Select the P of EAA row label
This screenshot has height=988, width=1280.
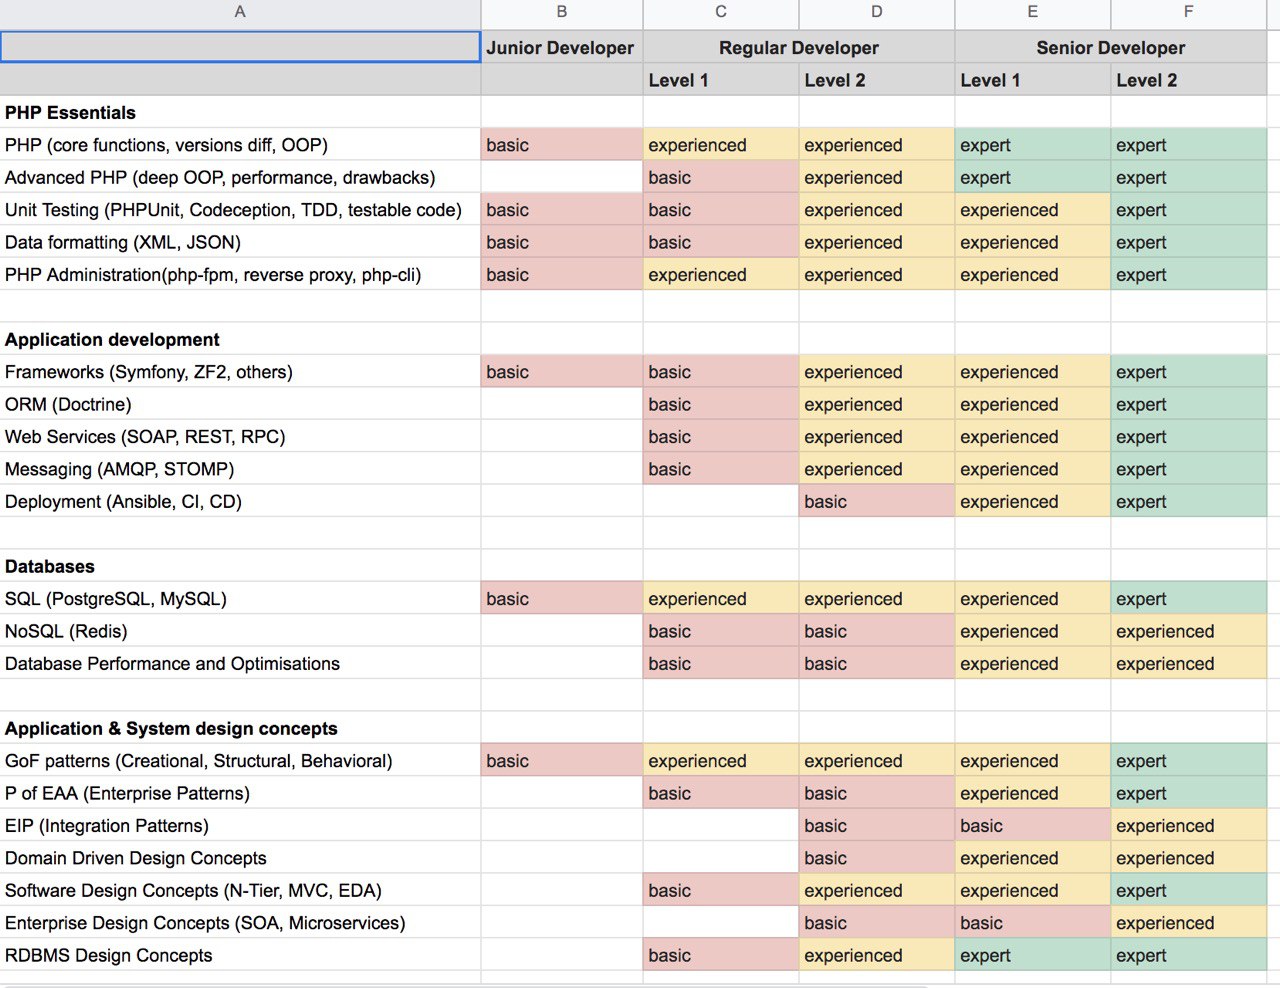(240, 793)
